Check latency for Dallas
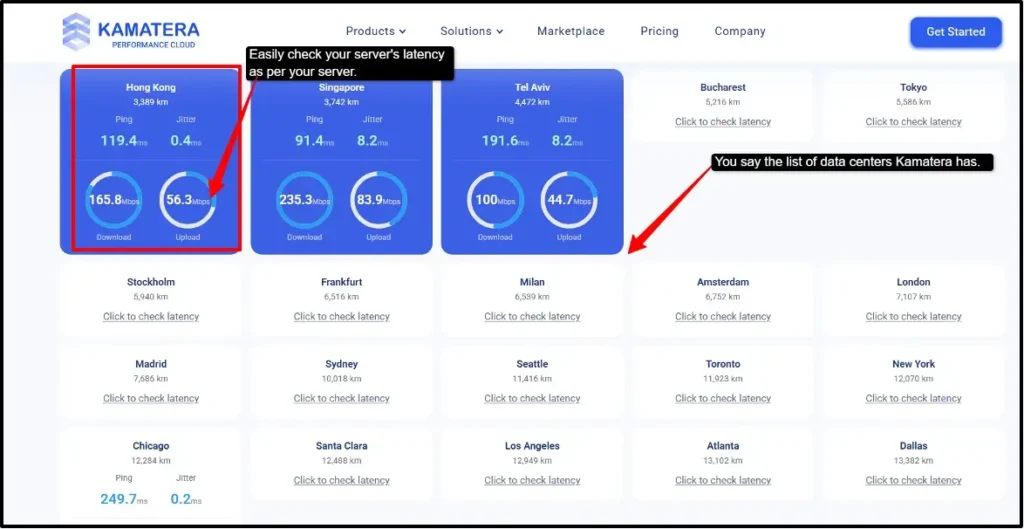Screen dimensions: 1024x529 pyautogui.click(x=914, y=480)
